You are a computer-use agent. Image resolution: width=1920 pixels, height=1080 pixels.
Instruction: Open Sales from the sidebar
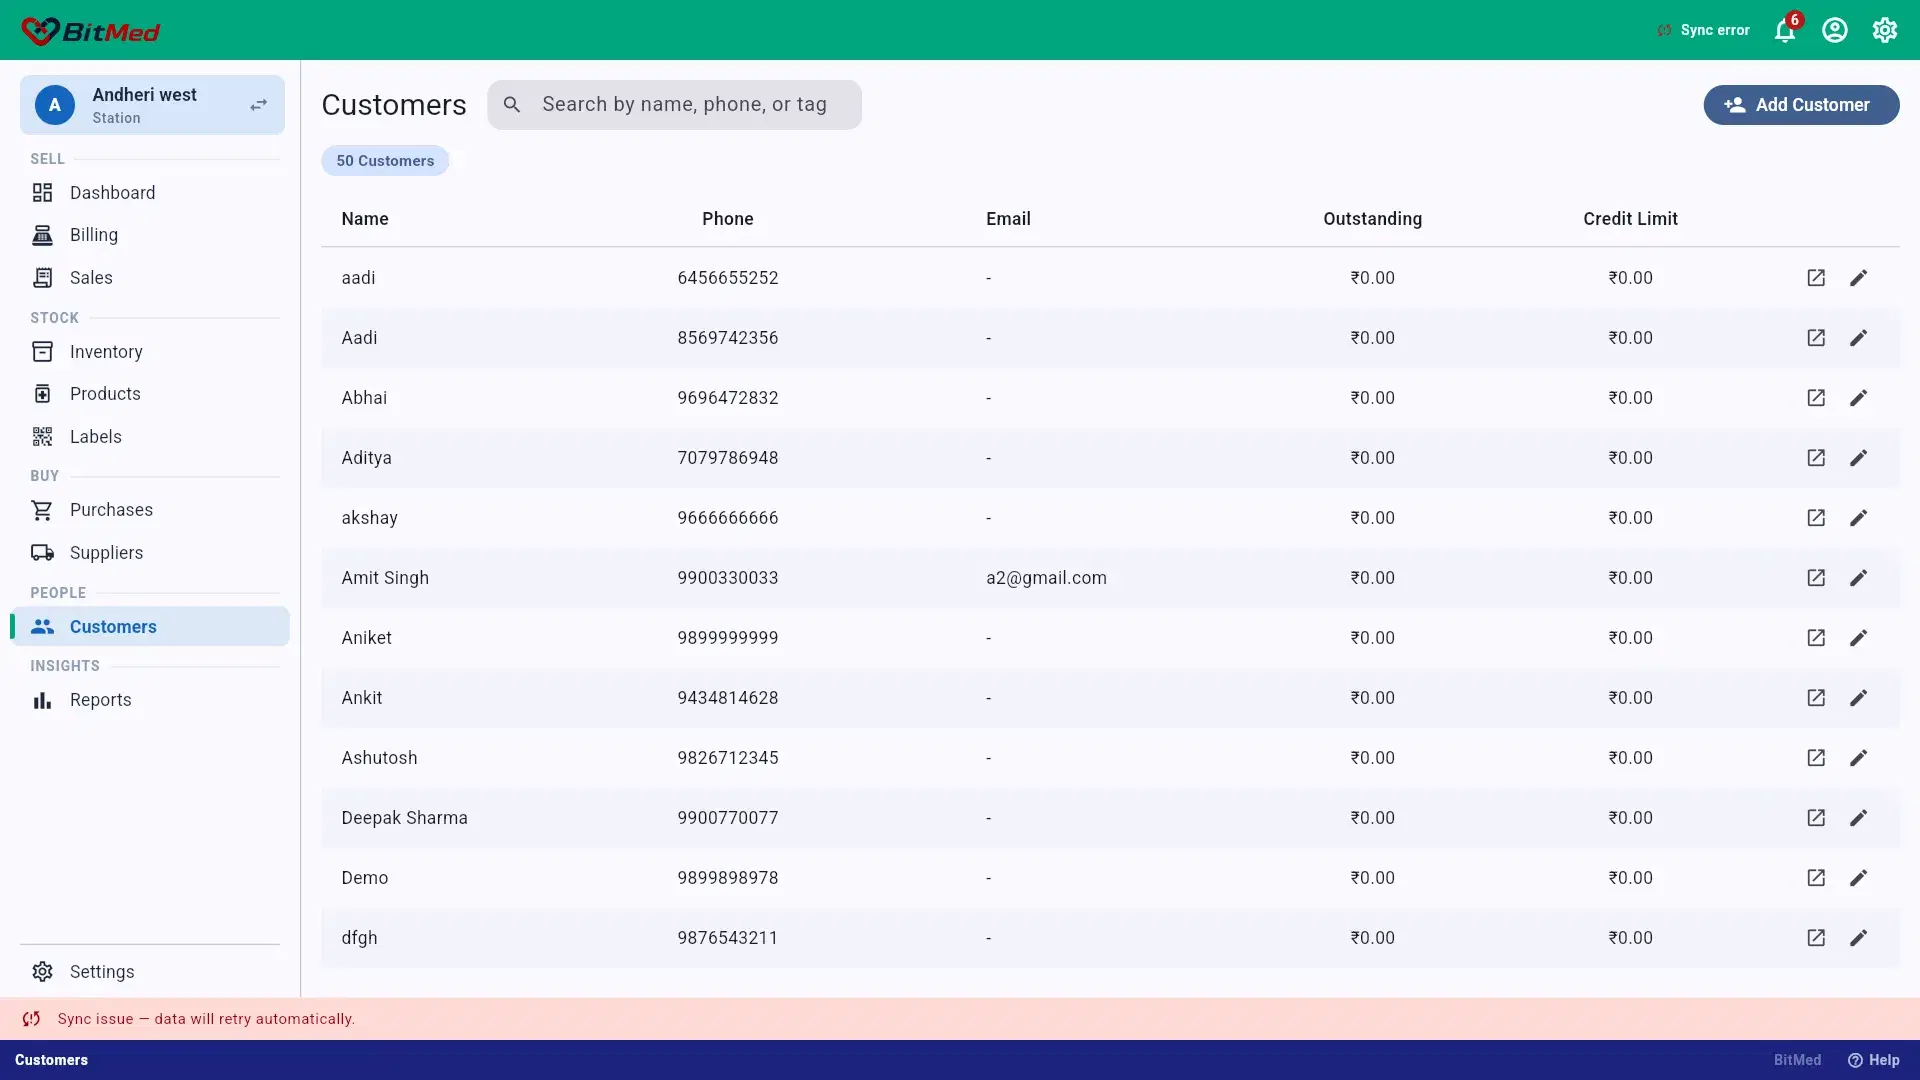pyautogui.click(x=150, y=278)
